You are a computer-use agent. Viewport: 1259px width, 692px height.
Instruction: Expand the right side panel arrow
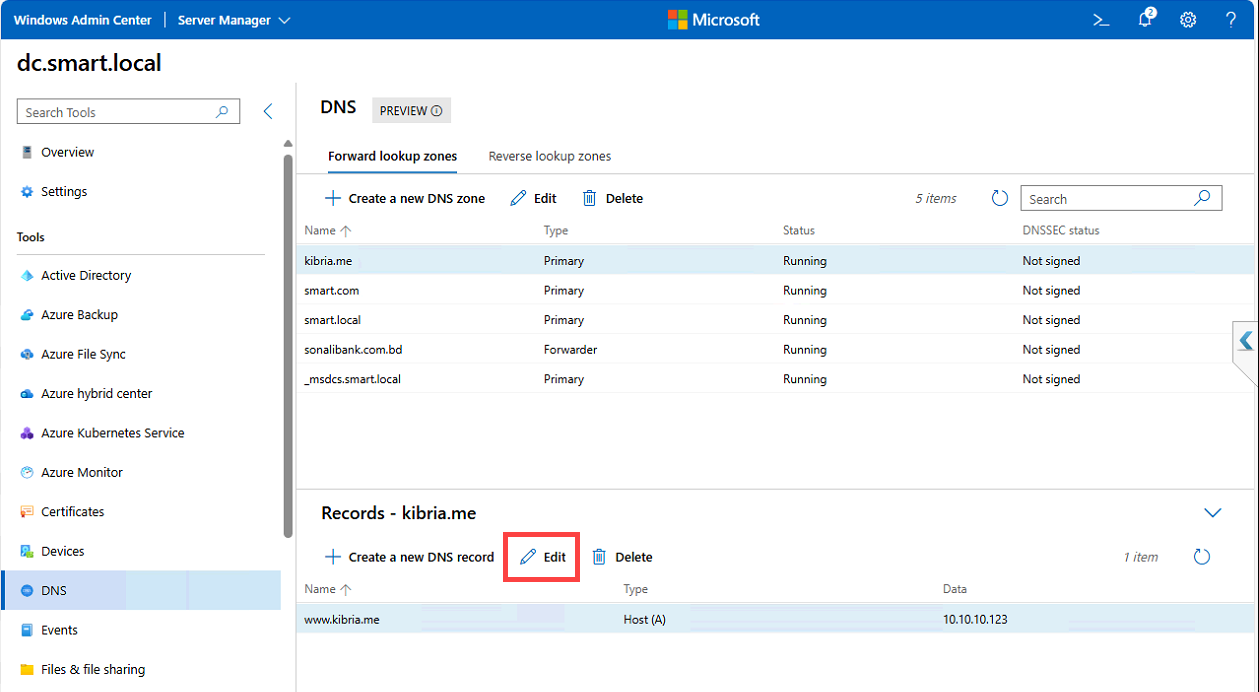tap(1246, 341)
